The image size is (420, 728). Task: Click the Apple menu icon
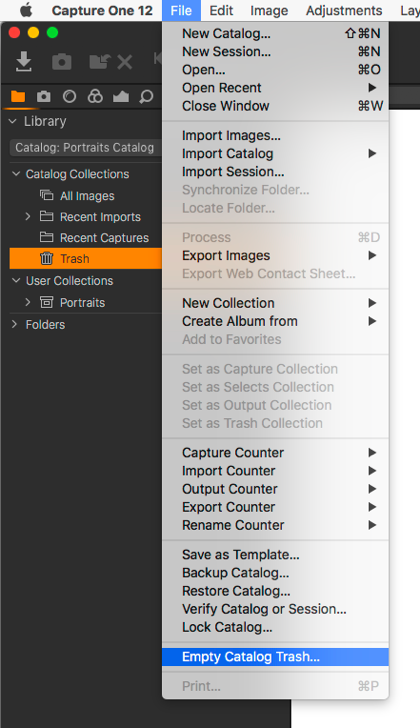click(x=26, y=10)
